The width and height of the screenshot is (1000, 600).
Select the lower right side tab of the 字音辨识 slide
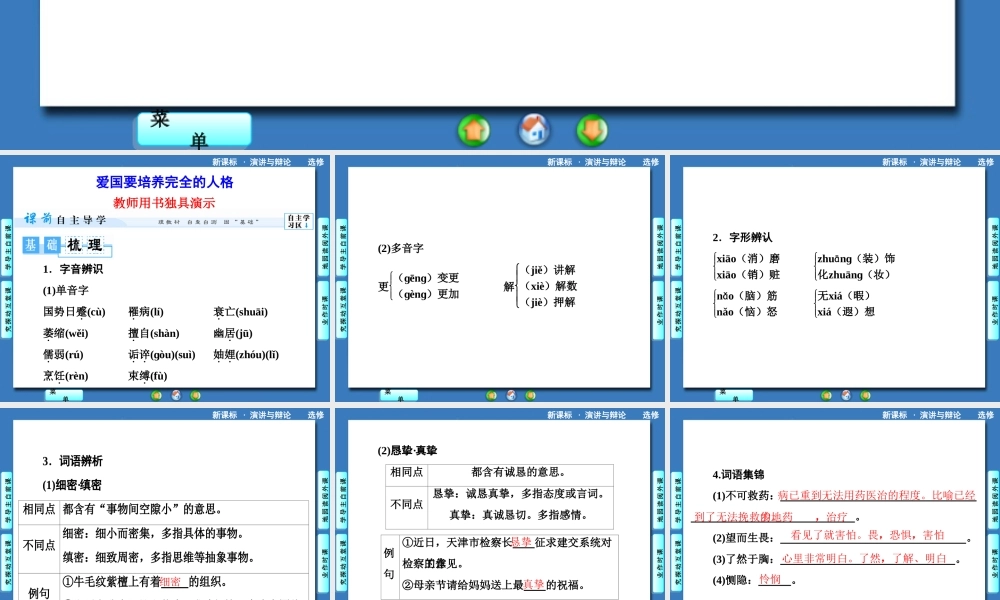pyautogui.click(x=323, y=310)
